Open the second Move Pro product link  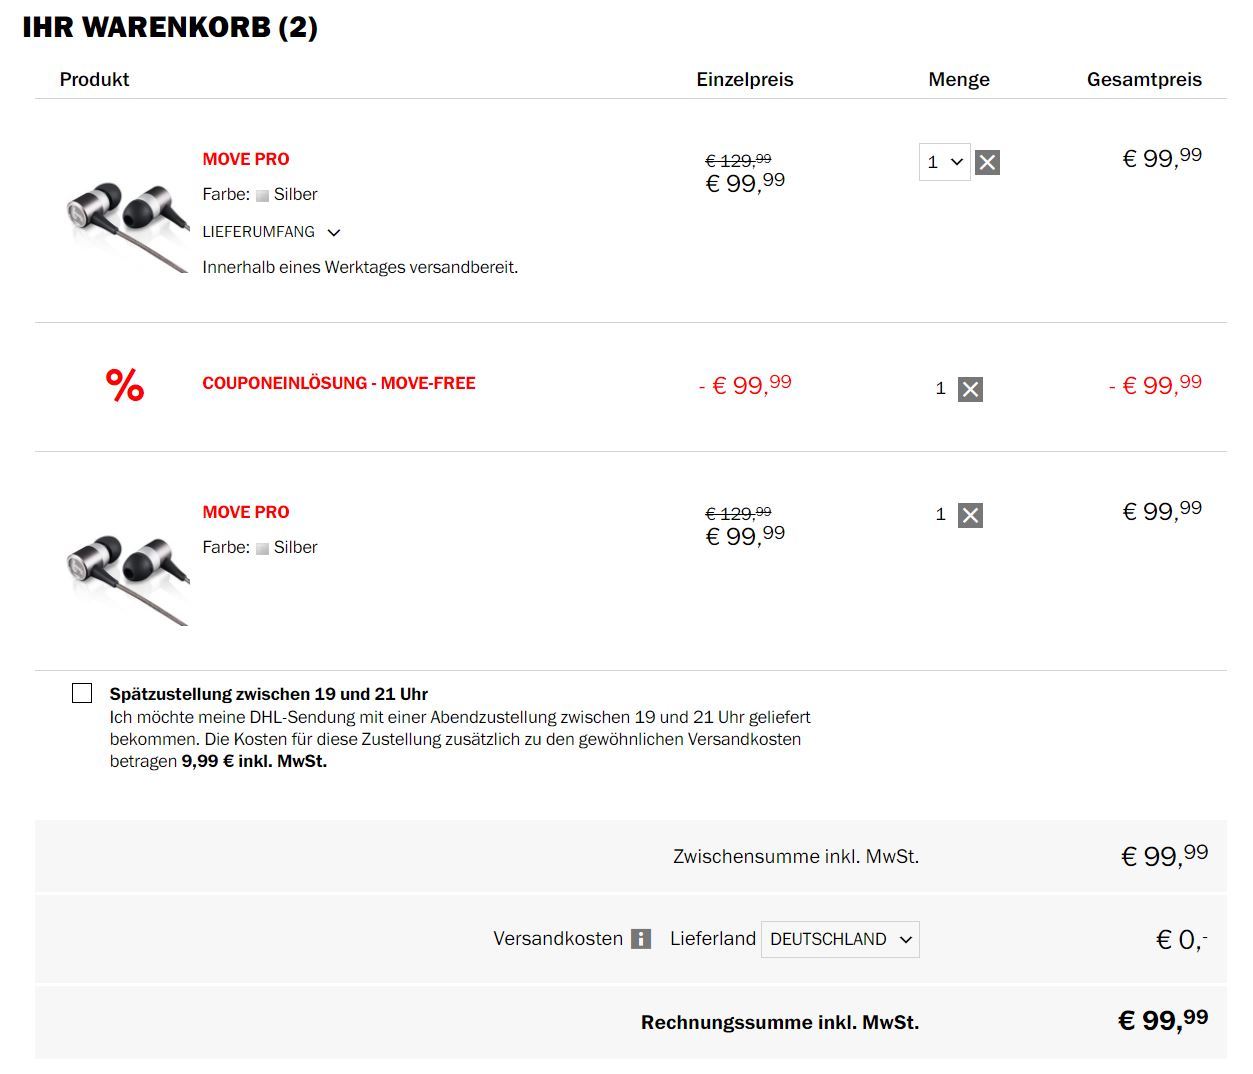246,512
